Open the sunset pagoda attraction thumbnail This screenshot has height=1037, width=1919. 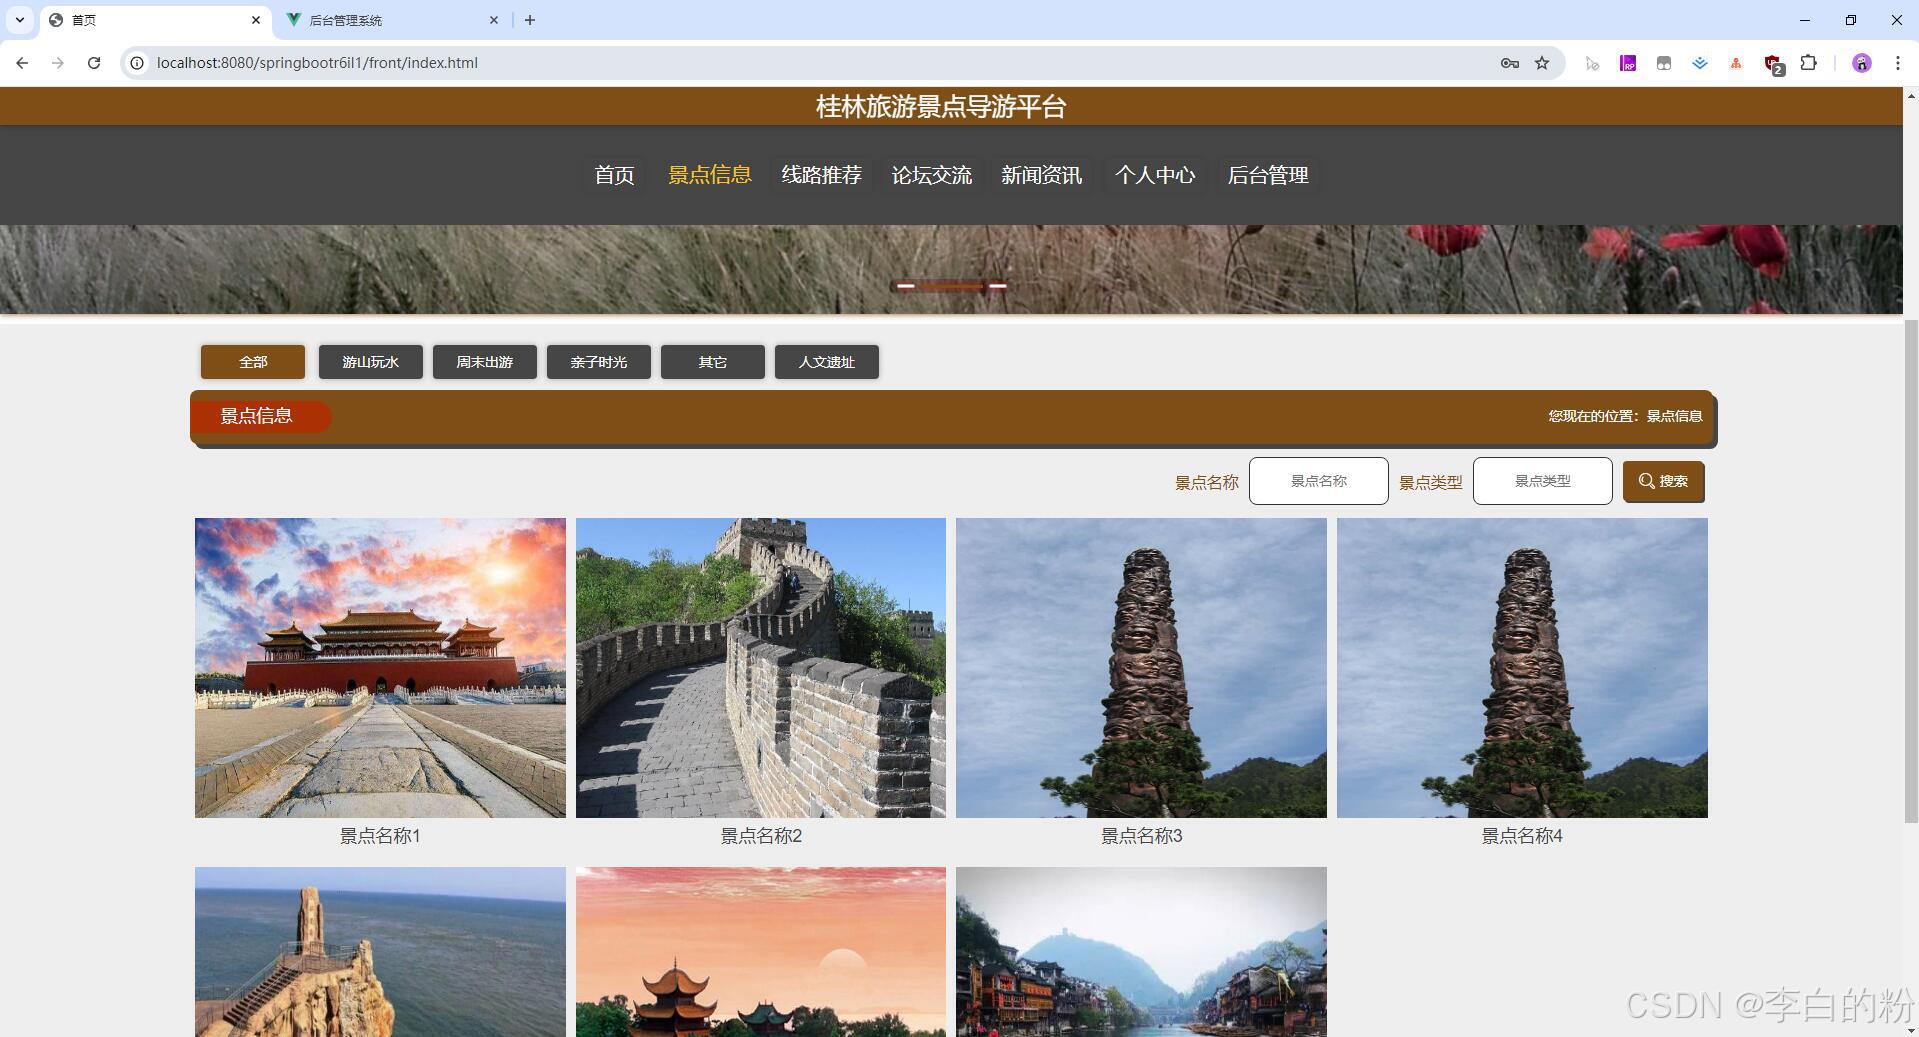pyautogui.click(x=761, y=952)
